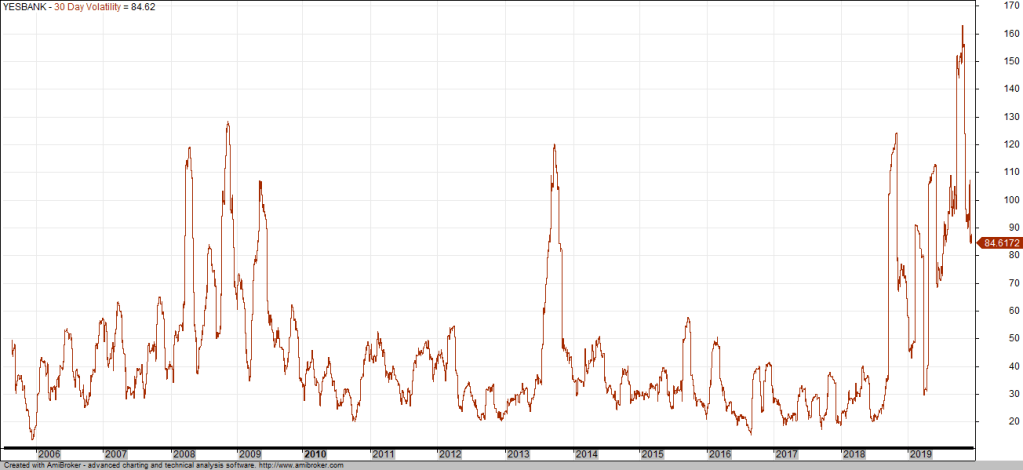This screenshot has width=1023, height=470.
Task: Select the 2019 year label on time axis
Action: click(x=920, y=453)
